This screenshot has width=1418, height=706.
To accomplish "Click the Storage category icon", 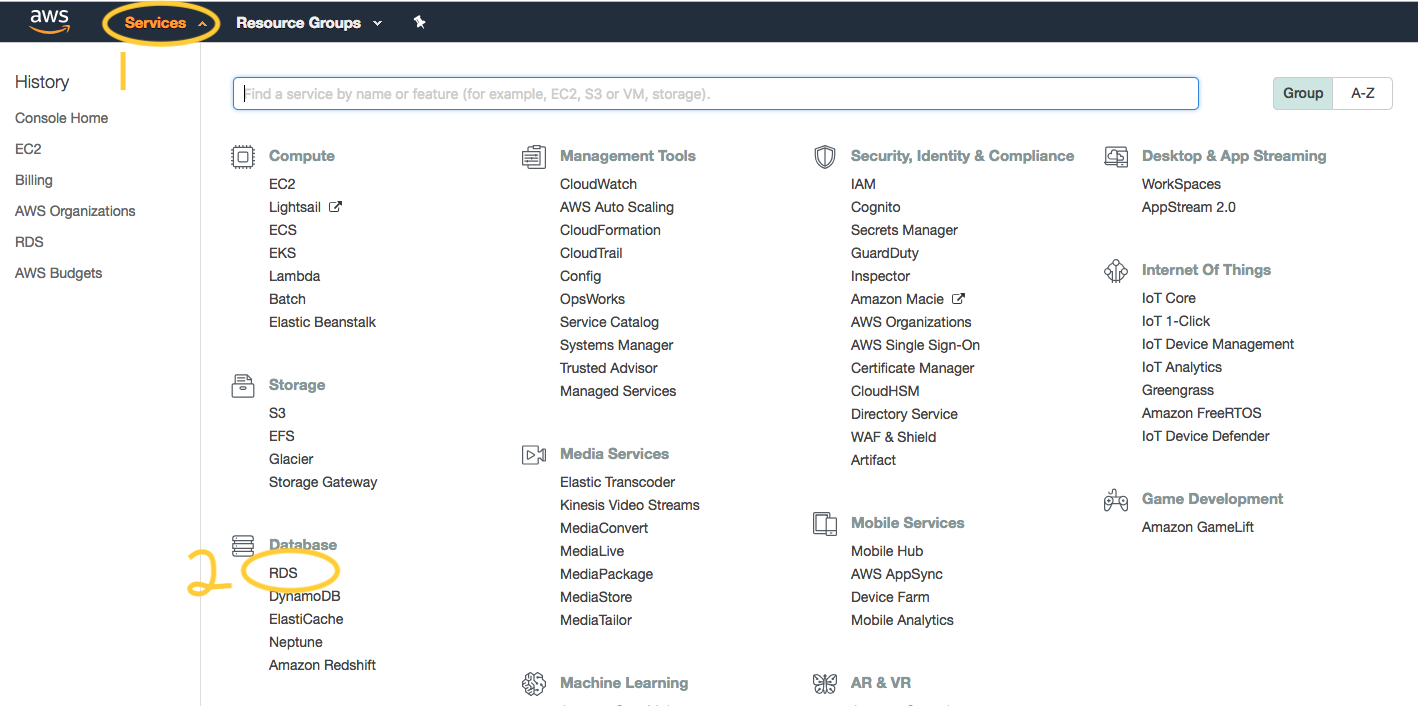I will [x=242, y=385].
